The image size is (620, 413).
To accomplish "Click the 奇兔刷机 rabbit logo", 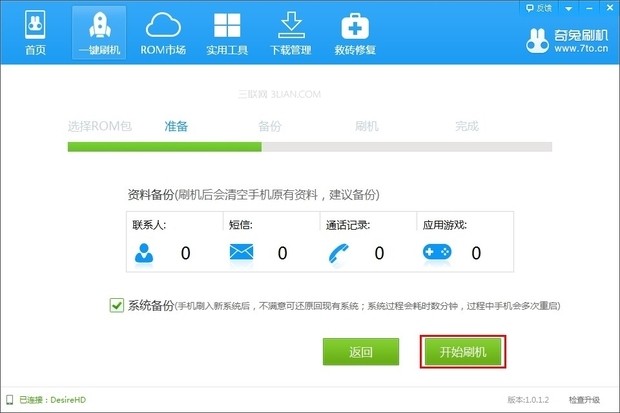I will 537,41.
